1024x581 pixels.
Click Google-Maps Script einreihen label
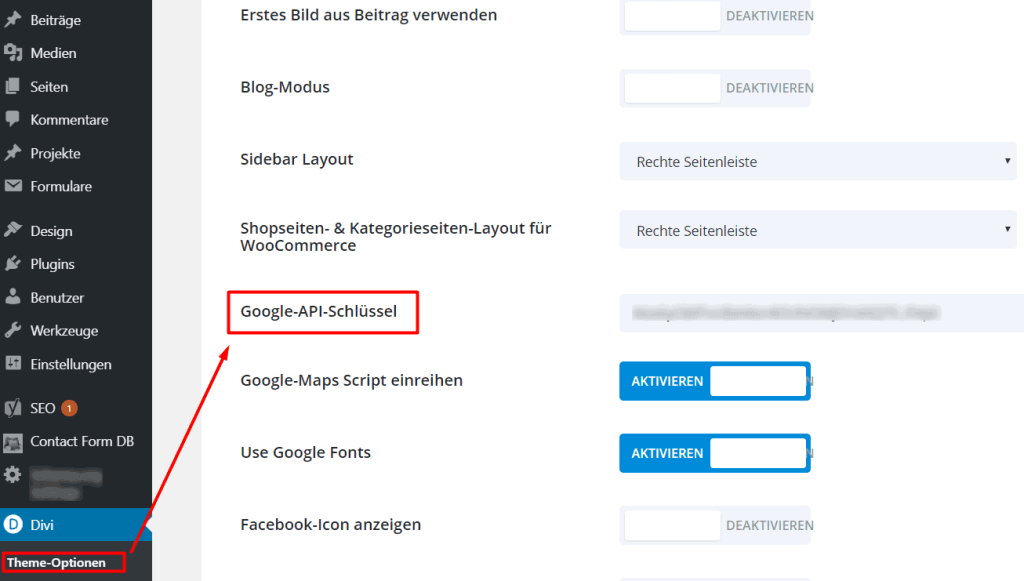tap(351, 381)
